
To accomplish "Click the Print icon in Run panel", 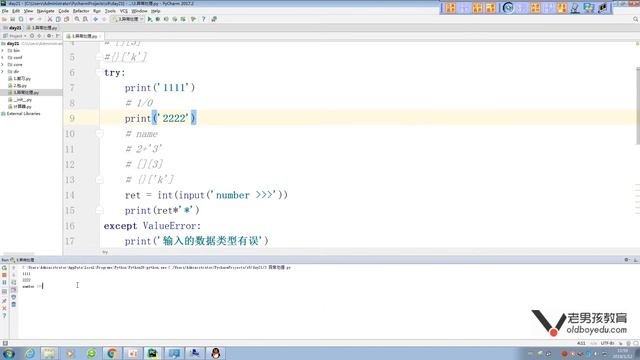I will tap(13, 297).
